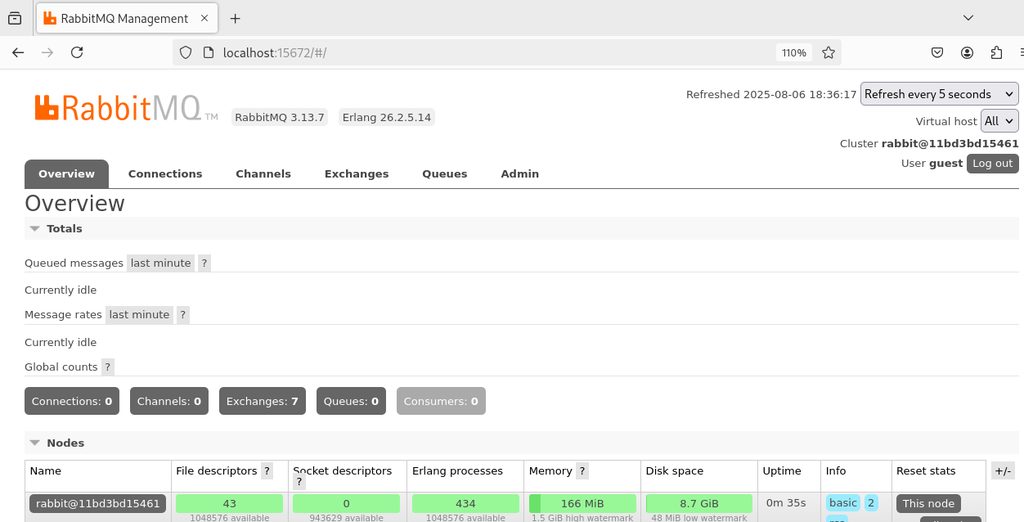Switch to the Queues tab
This screenshot has height=522, width=1024.
(445, 174)
